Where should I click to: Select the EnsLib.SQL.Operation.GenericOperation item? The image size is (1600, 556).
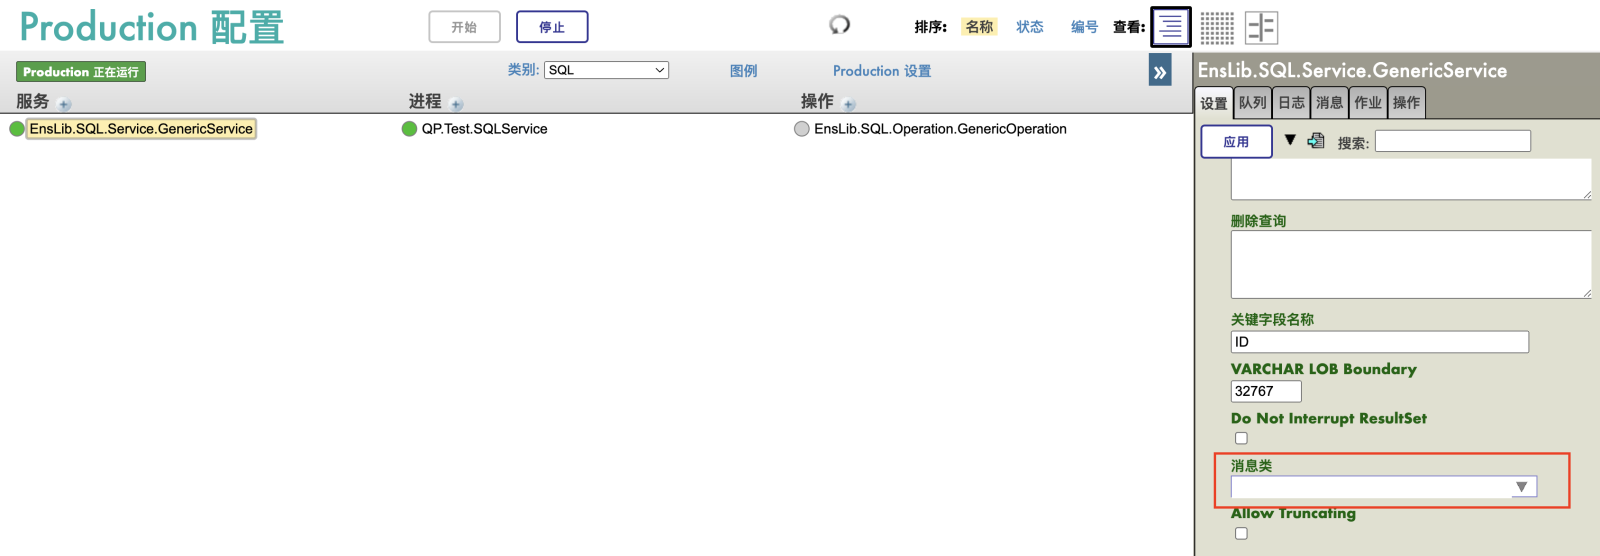pyautogui.click(x=939, y=129)
